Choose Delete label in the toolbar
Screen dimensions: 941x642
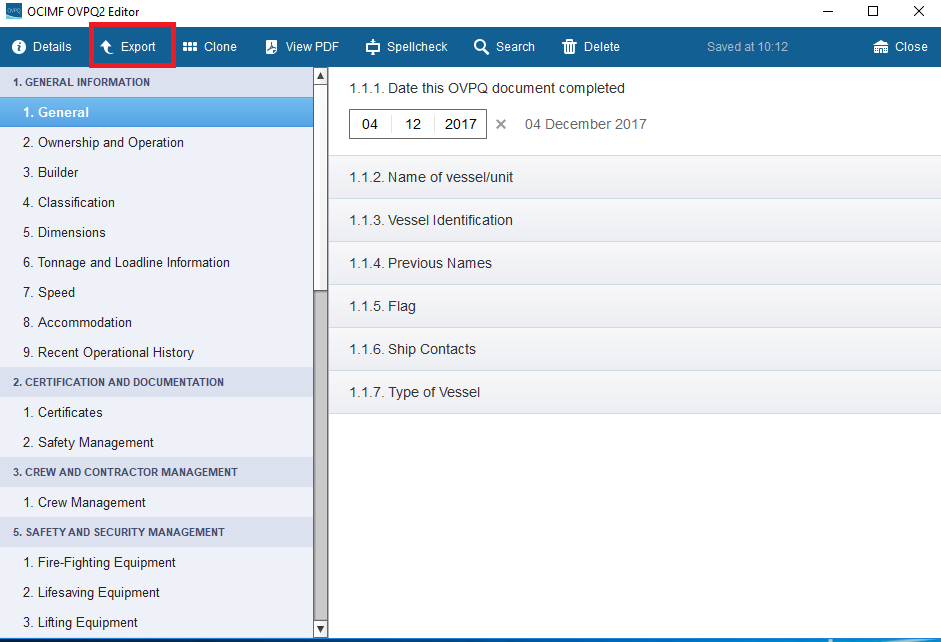pos(601,47)
